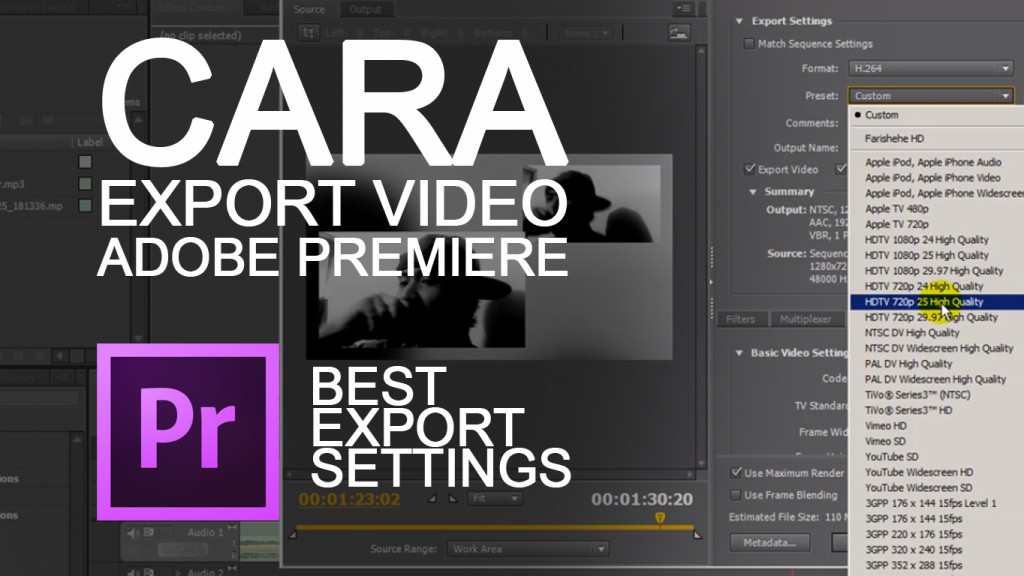Viewport: 1024px width, 576px height.
Task: Choose the Vimeo SD preset
Action: pos(937,441)
